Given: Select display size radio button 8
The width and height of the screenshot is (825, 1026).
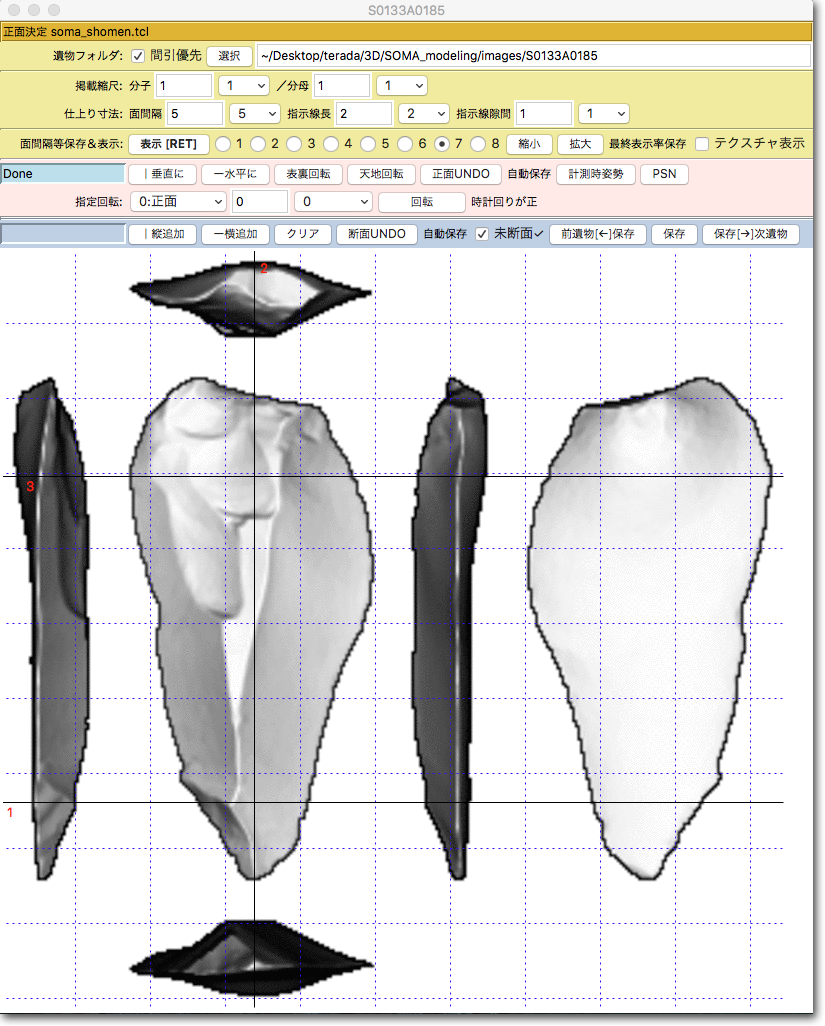Looking at the screenshot, I should tap(477, 143).
